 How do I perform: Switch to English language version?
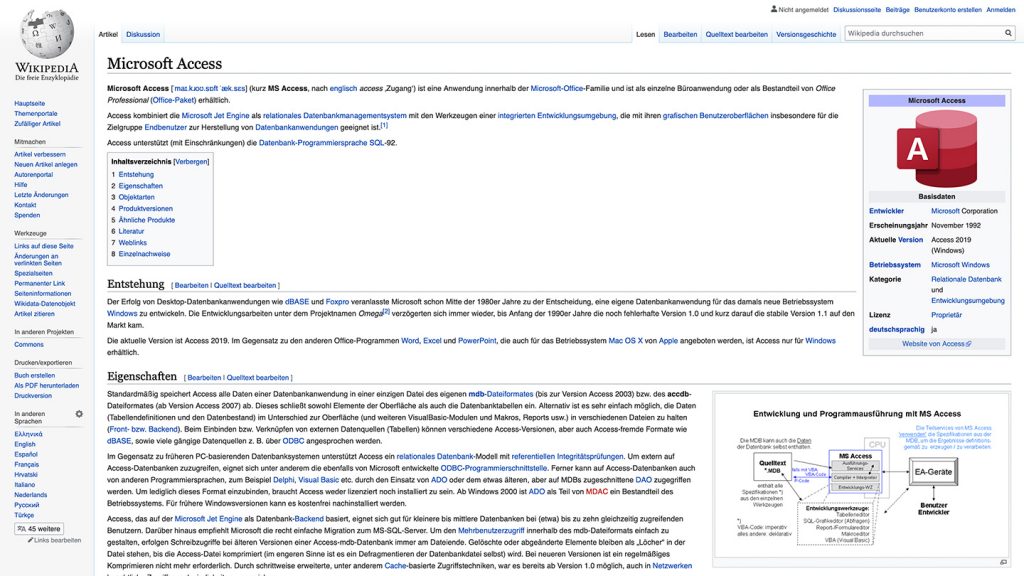[25, 444]
